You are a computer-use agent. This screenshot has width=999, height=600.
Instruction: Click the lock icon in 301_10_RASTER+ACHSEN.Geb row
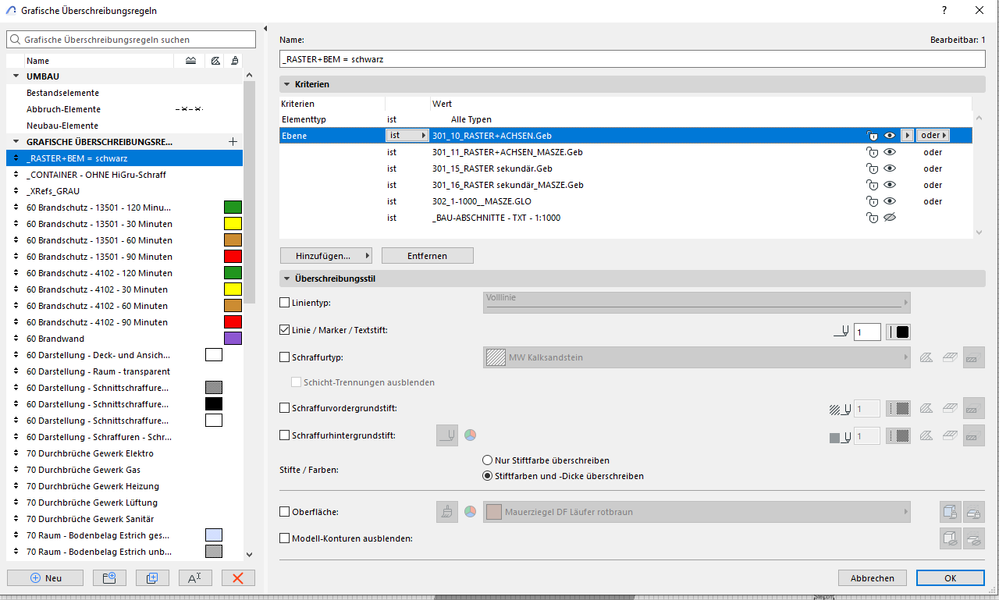(x=872, y=136)
